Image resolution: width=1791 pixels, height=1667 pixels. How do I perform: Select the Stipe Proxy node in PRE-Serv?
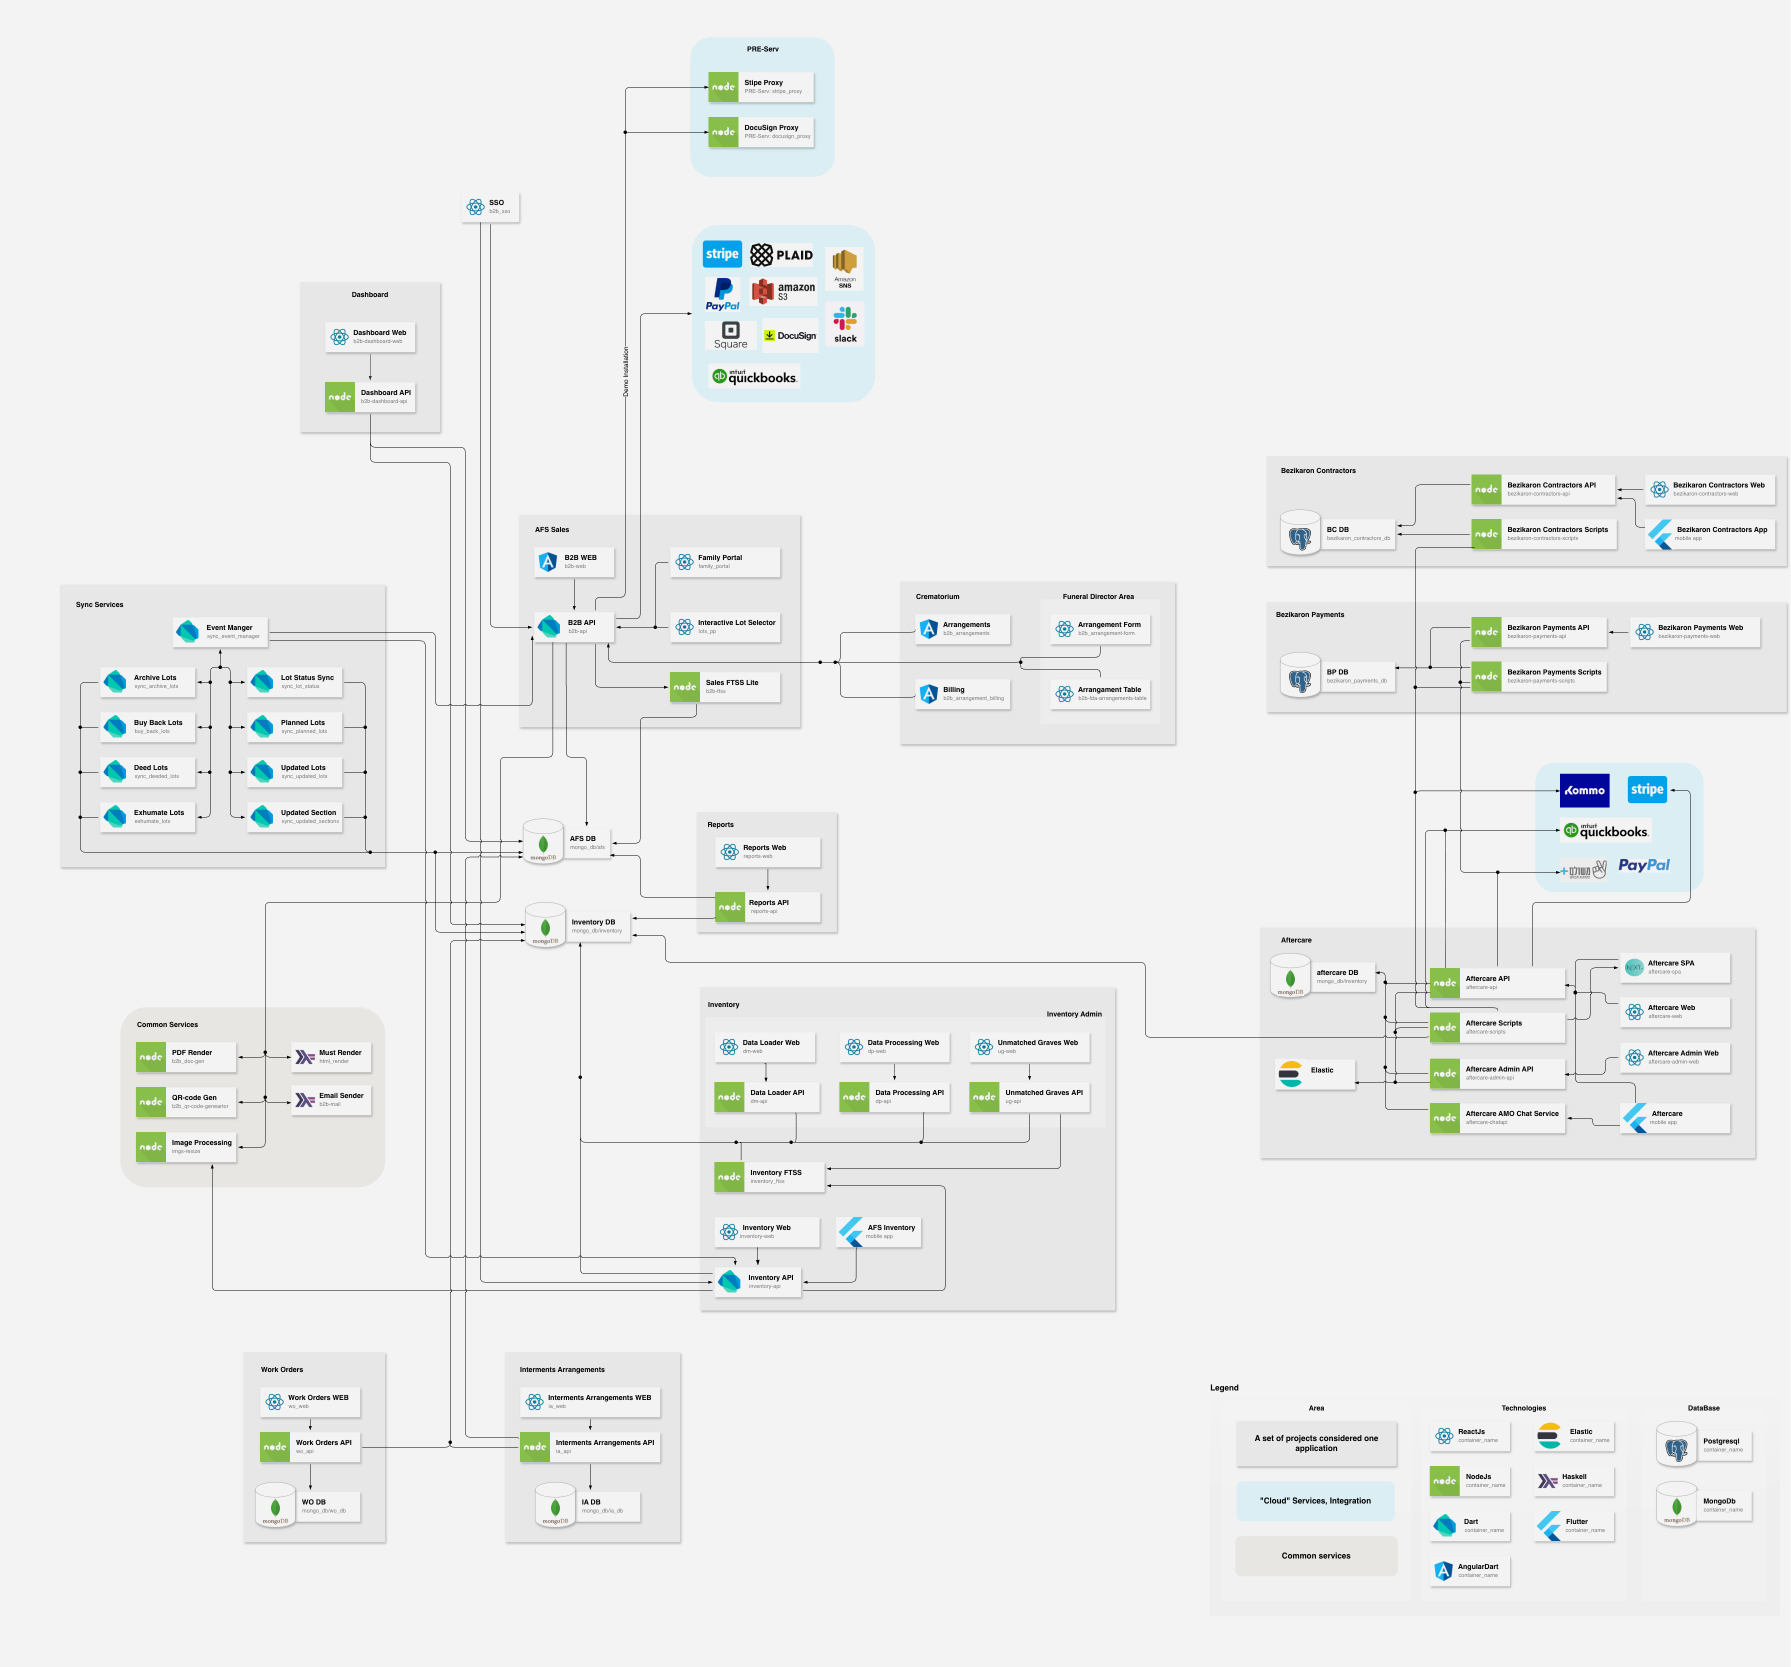pos(761,87)
